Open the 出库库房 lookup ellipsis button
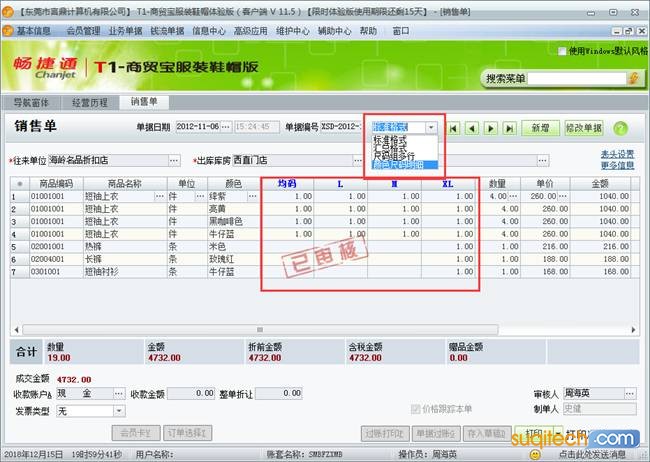 click(x=357, y=160)
